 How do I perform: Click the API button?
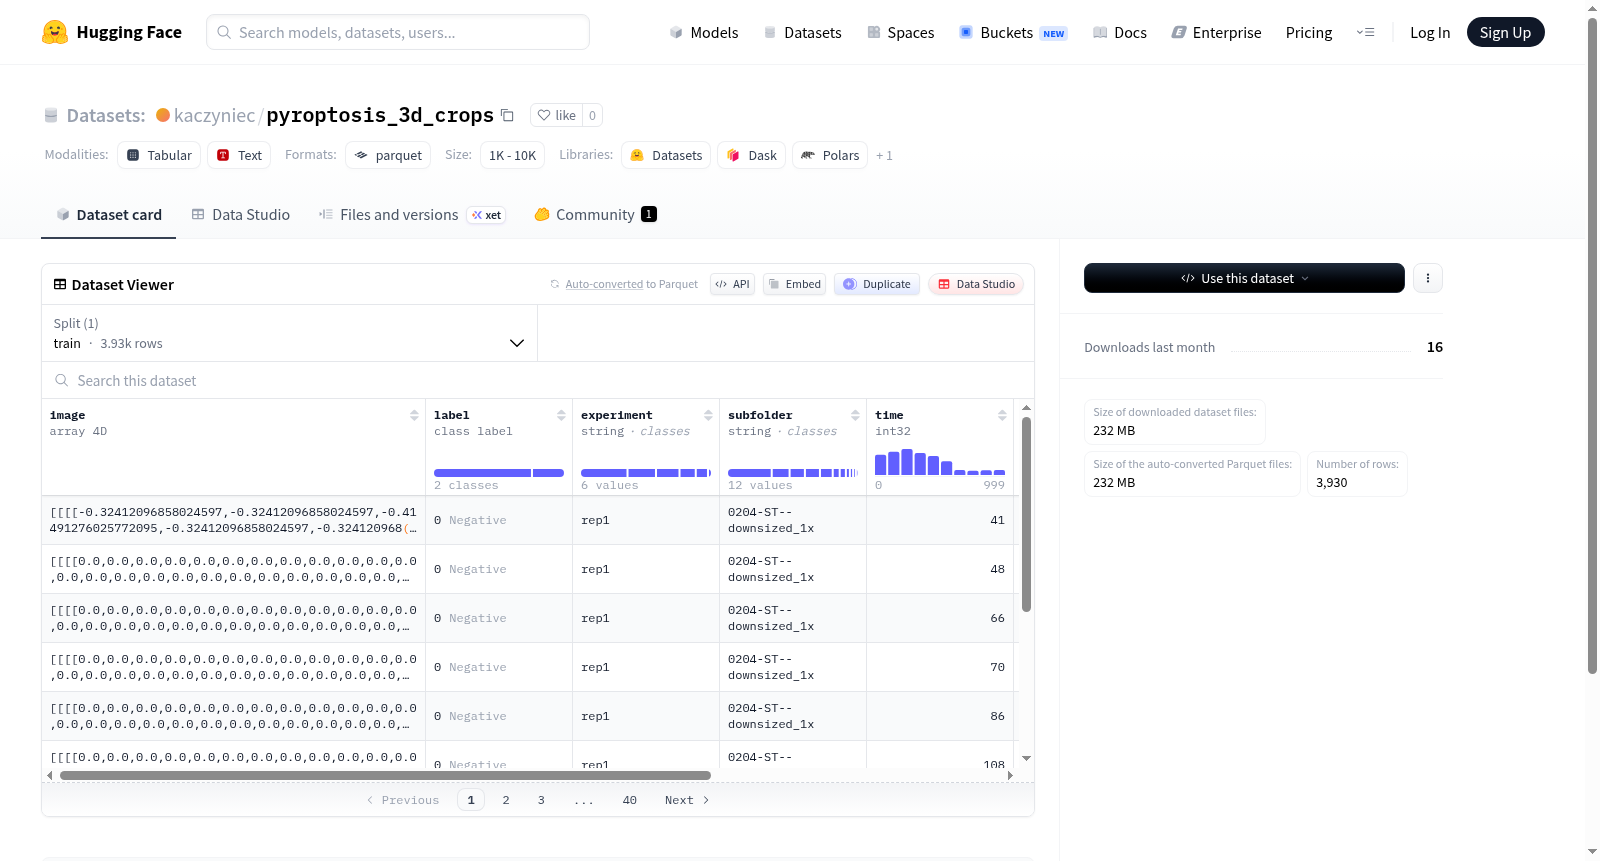tap(732, 284)
